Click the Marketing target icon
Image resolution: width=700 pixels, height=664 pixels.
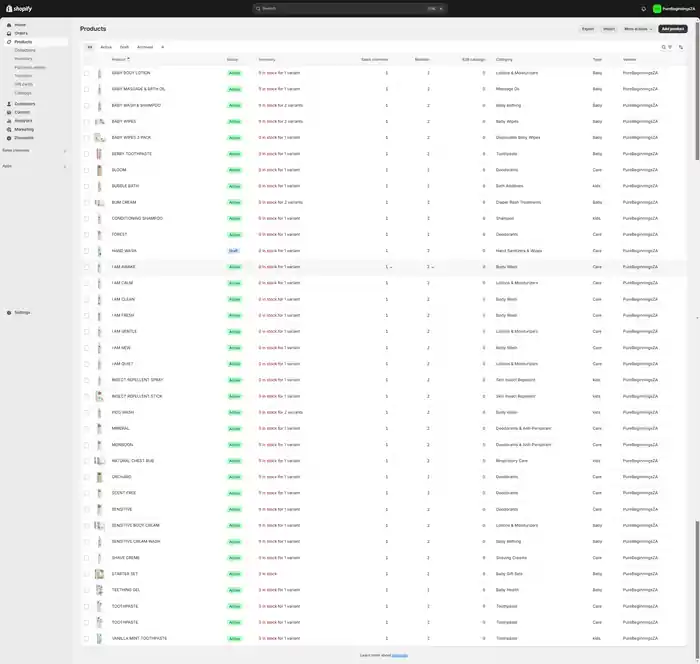tap(9, 129)
